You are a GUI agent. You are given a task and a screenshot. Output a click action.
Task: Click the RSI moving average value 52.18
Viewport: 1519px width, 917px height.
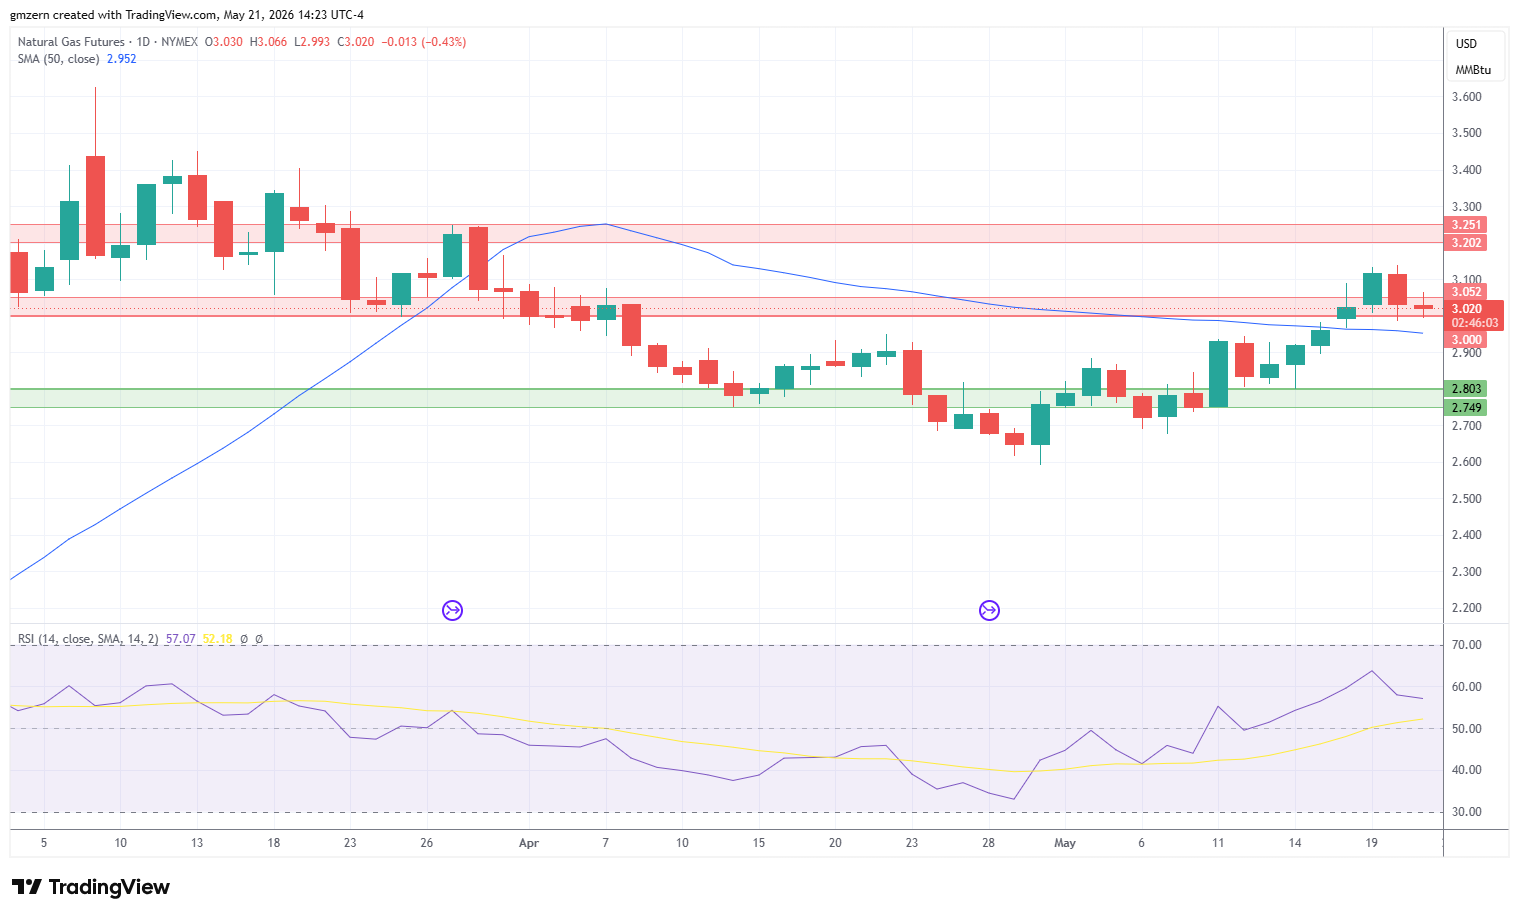[217, 638]
